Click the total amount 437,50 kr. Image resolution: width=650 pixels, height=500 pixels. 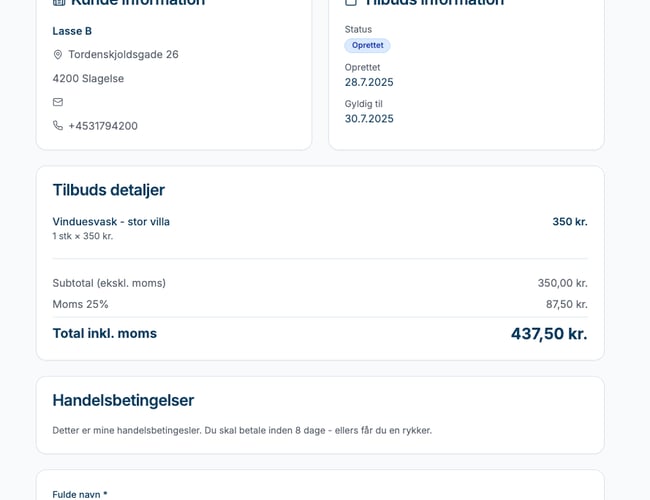click(549, 334)
